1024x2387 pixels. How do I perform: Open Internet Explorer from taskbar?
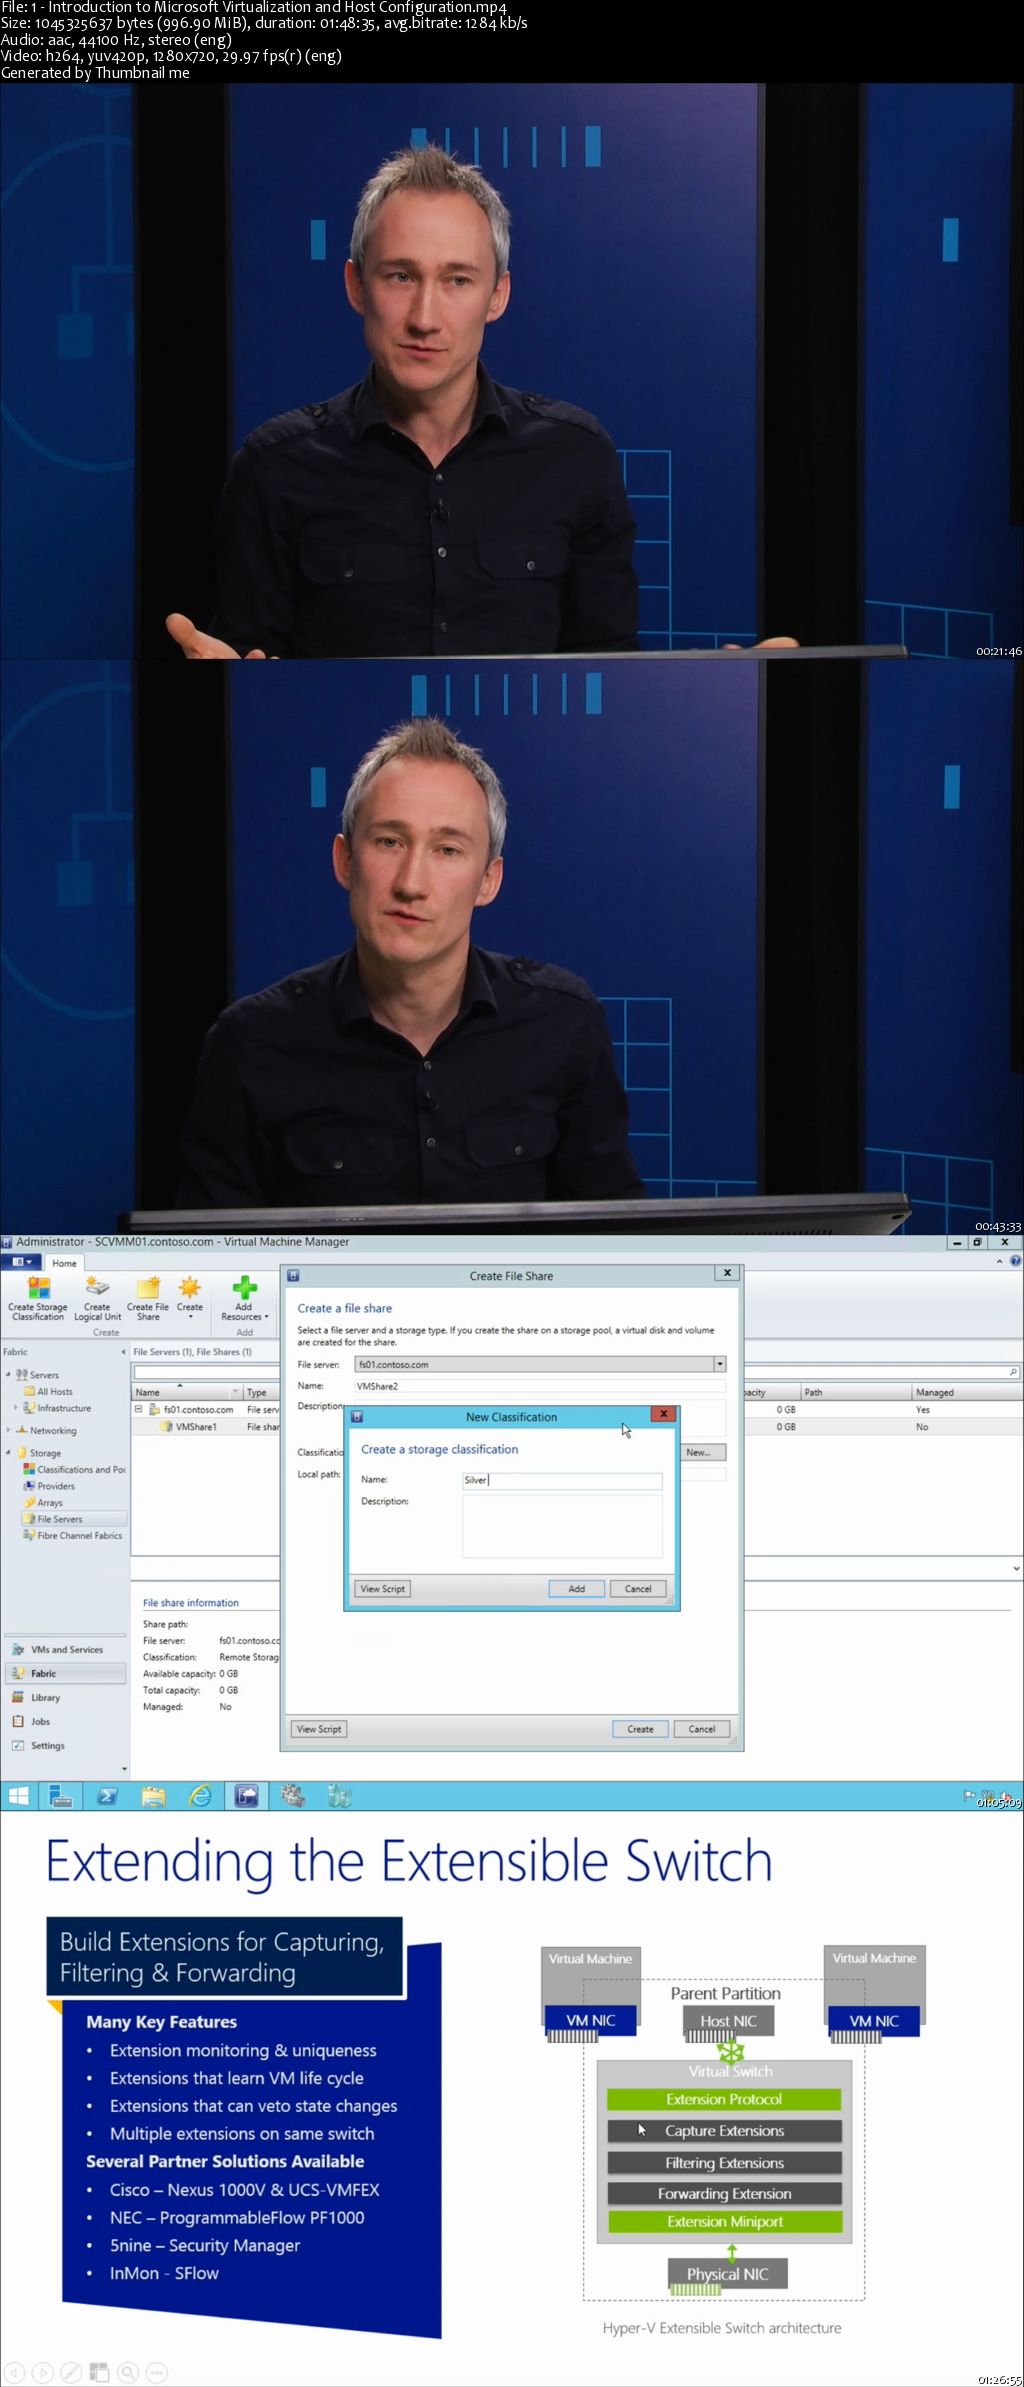[200, 1797]
